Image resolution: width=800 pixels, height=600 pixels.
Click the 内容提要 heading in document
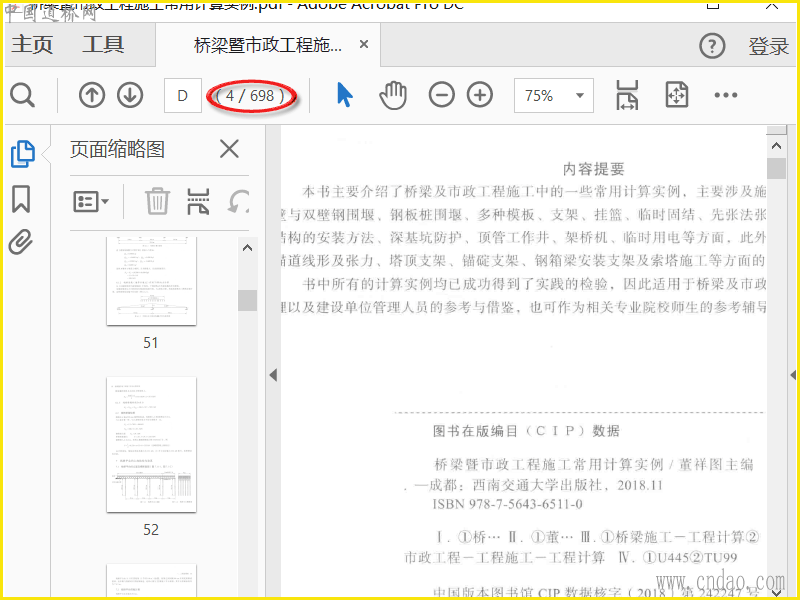594,169
